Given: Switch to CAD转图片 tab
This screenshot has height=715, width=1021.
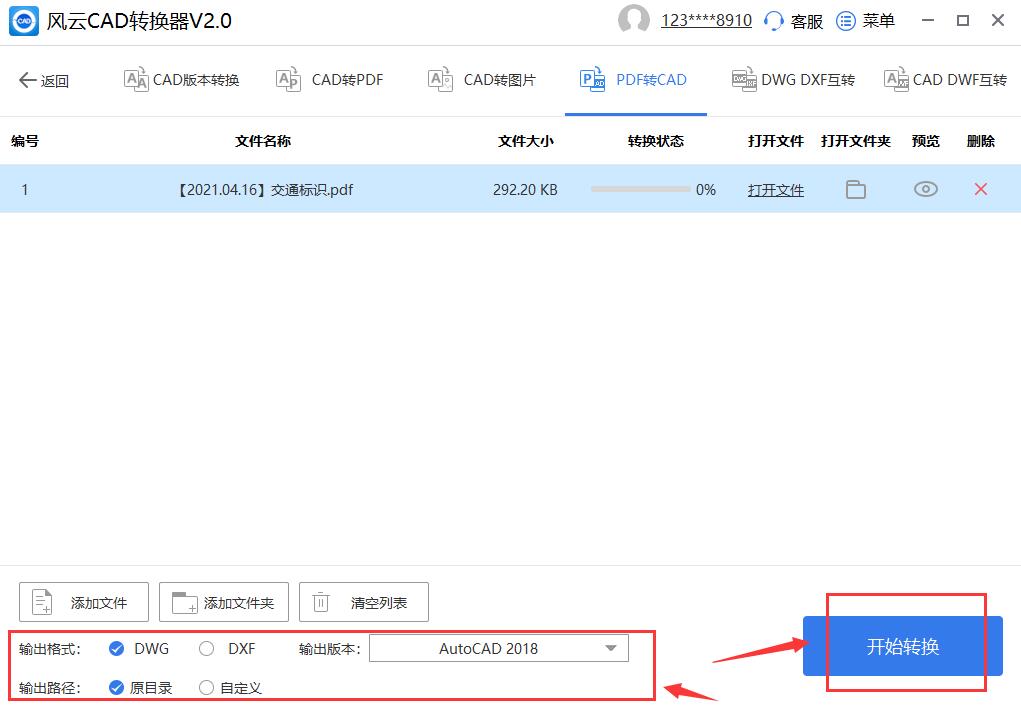Looking at the screenshot, I should click(482, 80).
